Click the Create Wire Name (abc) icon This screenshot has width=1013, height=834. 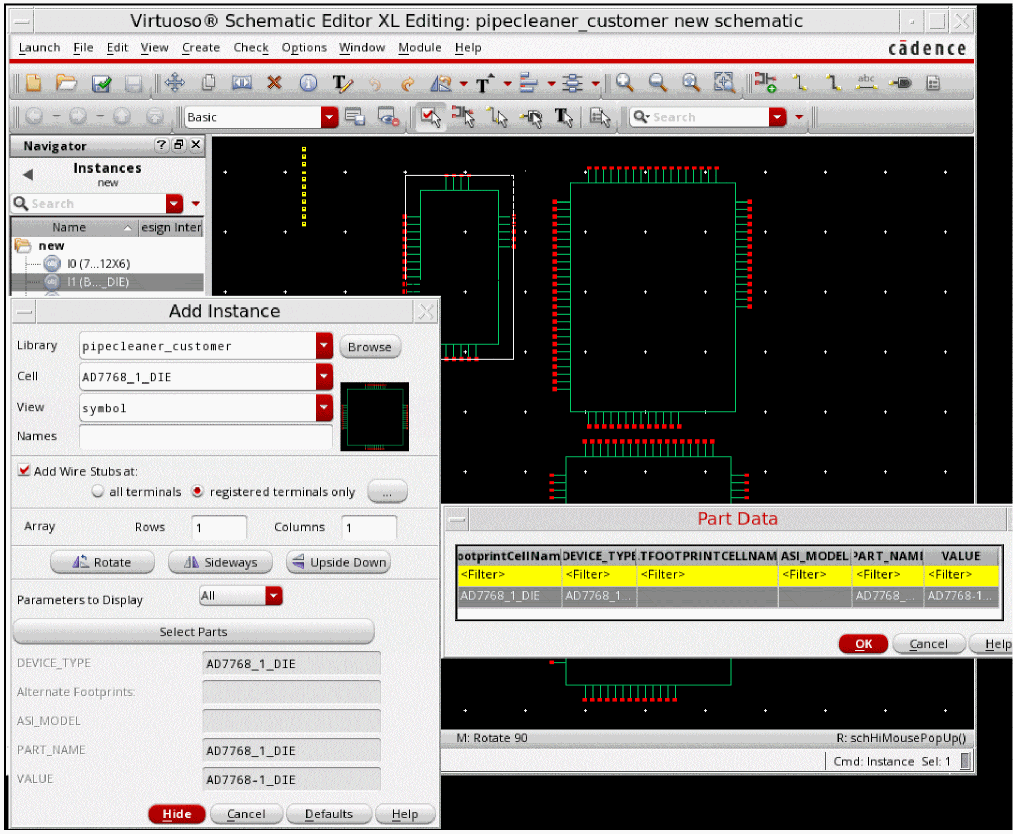pos(867,84)
